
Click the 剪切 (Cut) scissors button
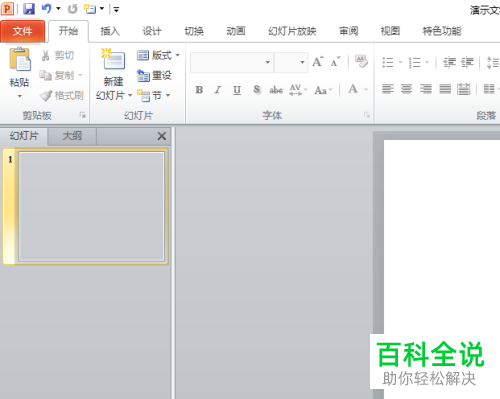(57, 55)
